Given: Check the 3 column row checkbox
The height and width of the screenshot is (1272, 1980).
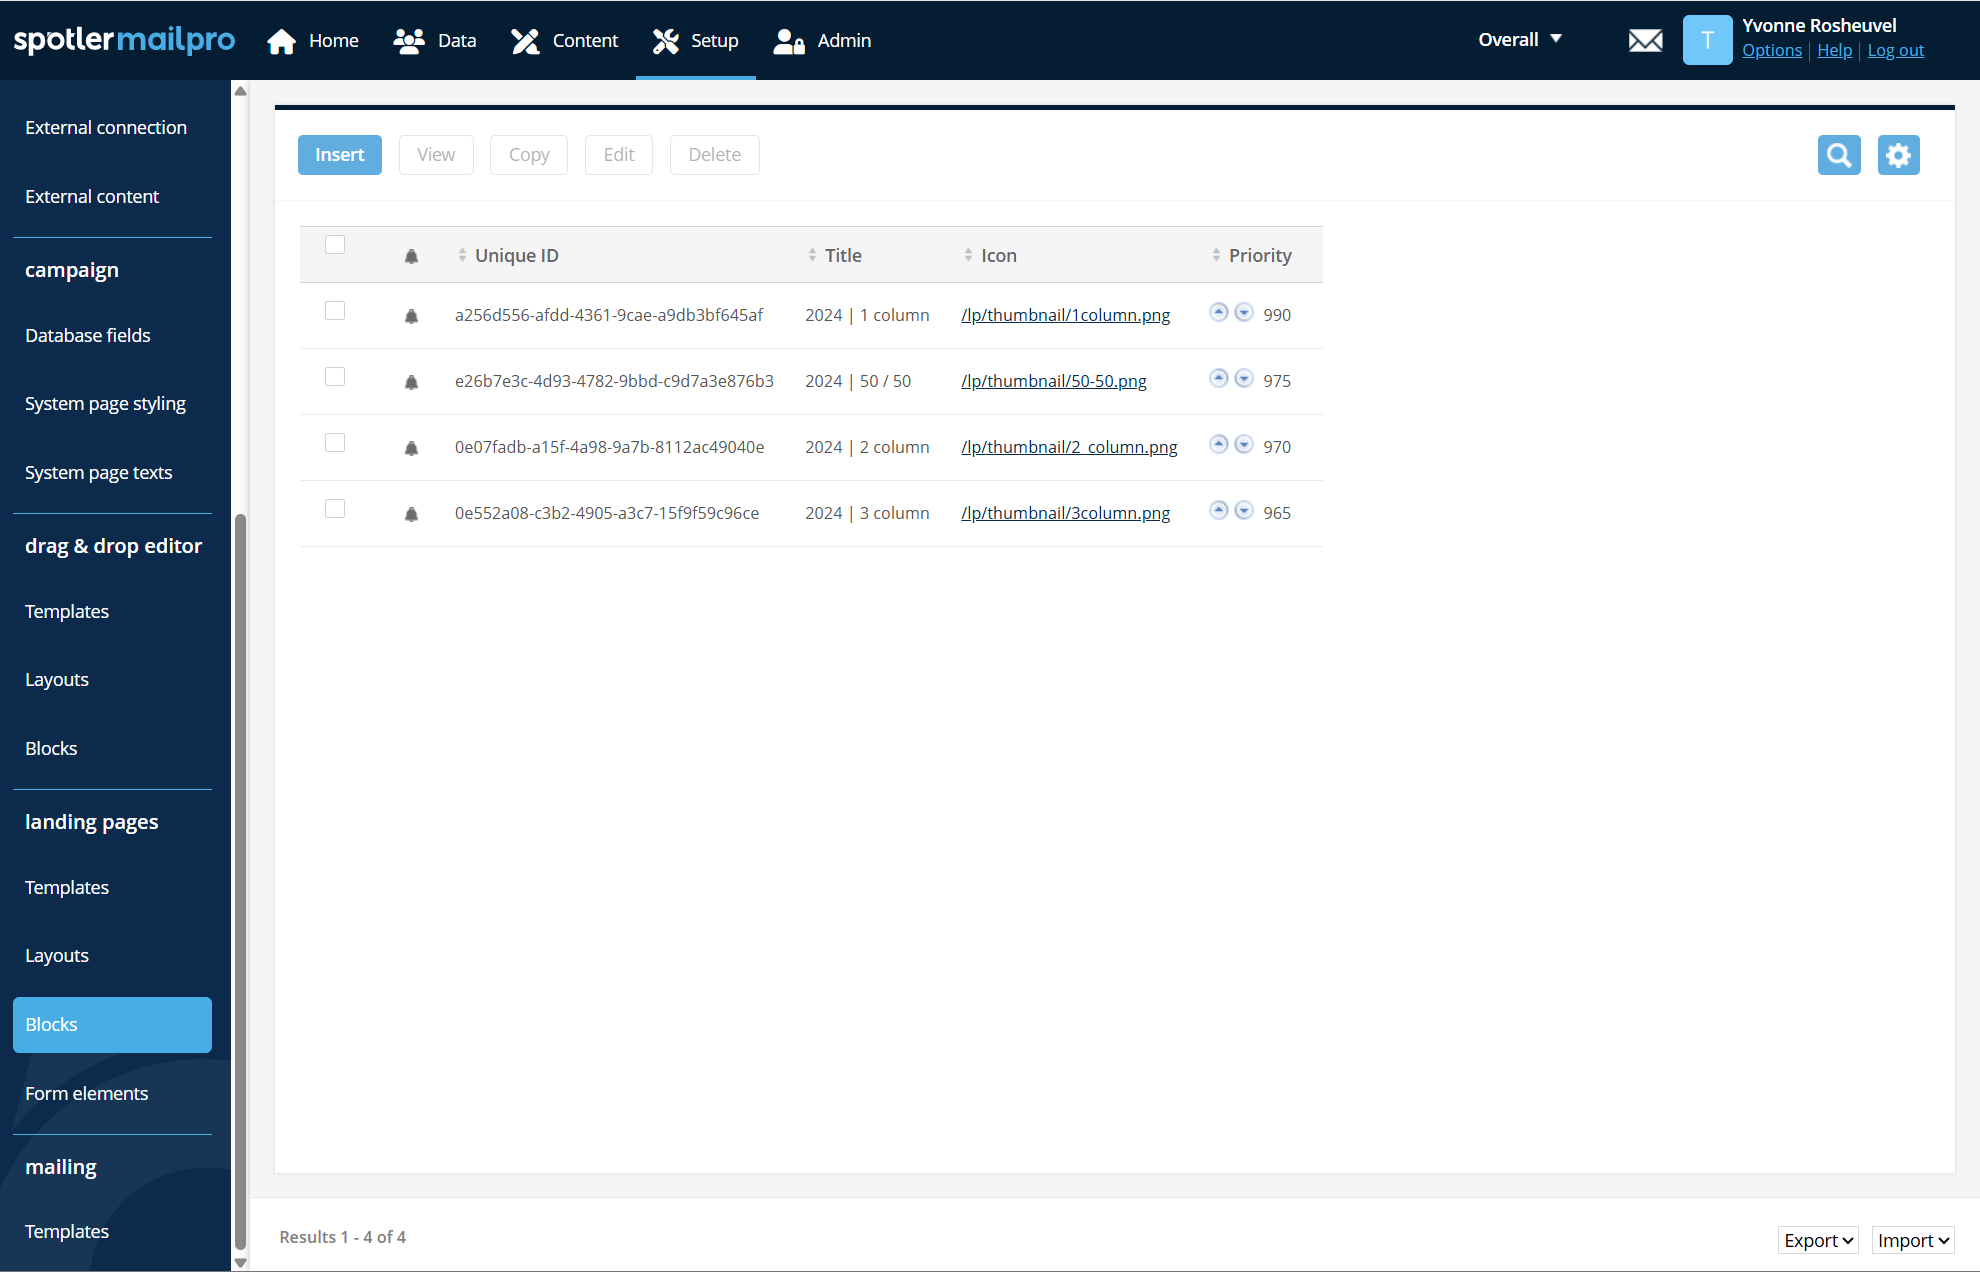Looking at the screenshot, I should [335, 509].
